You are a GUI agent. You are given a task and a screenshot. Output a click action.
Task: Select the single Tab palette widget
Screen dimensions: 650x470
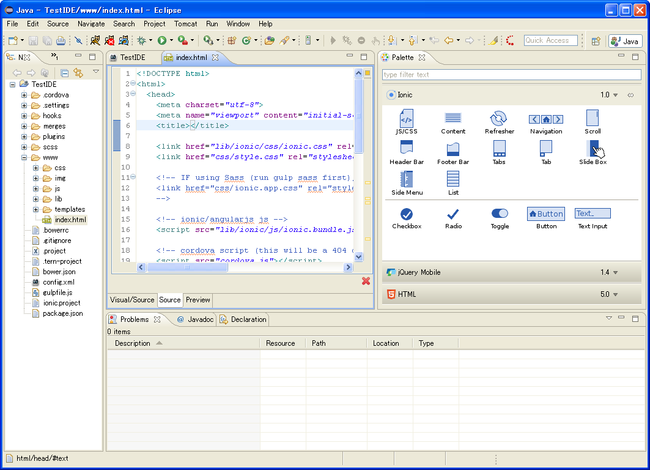point(546,153)
